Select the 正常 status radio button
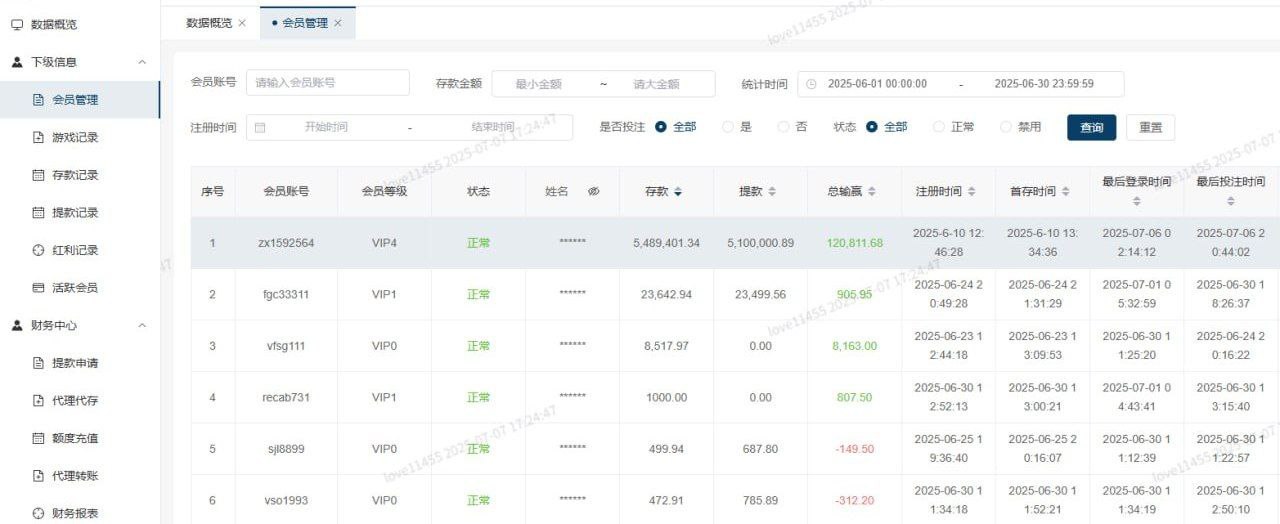 pos(939,127)
